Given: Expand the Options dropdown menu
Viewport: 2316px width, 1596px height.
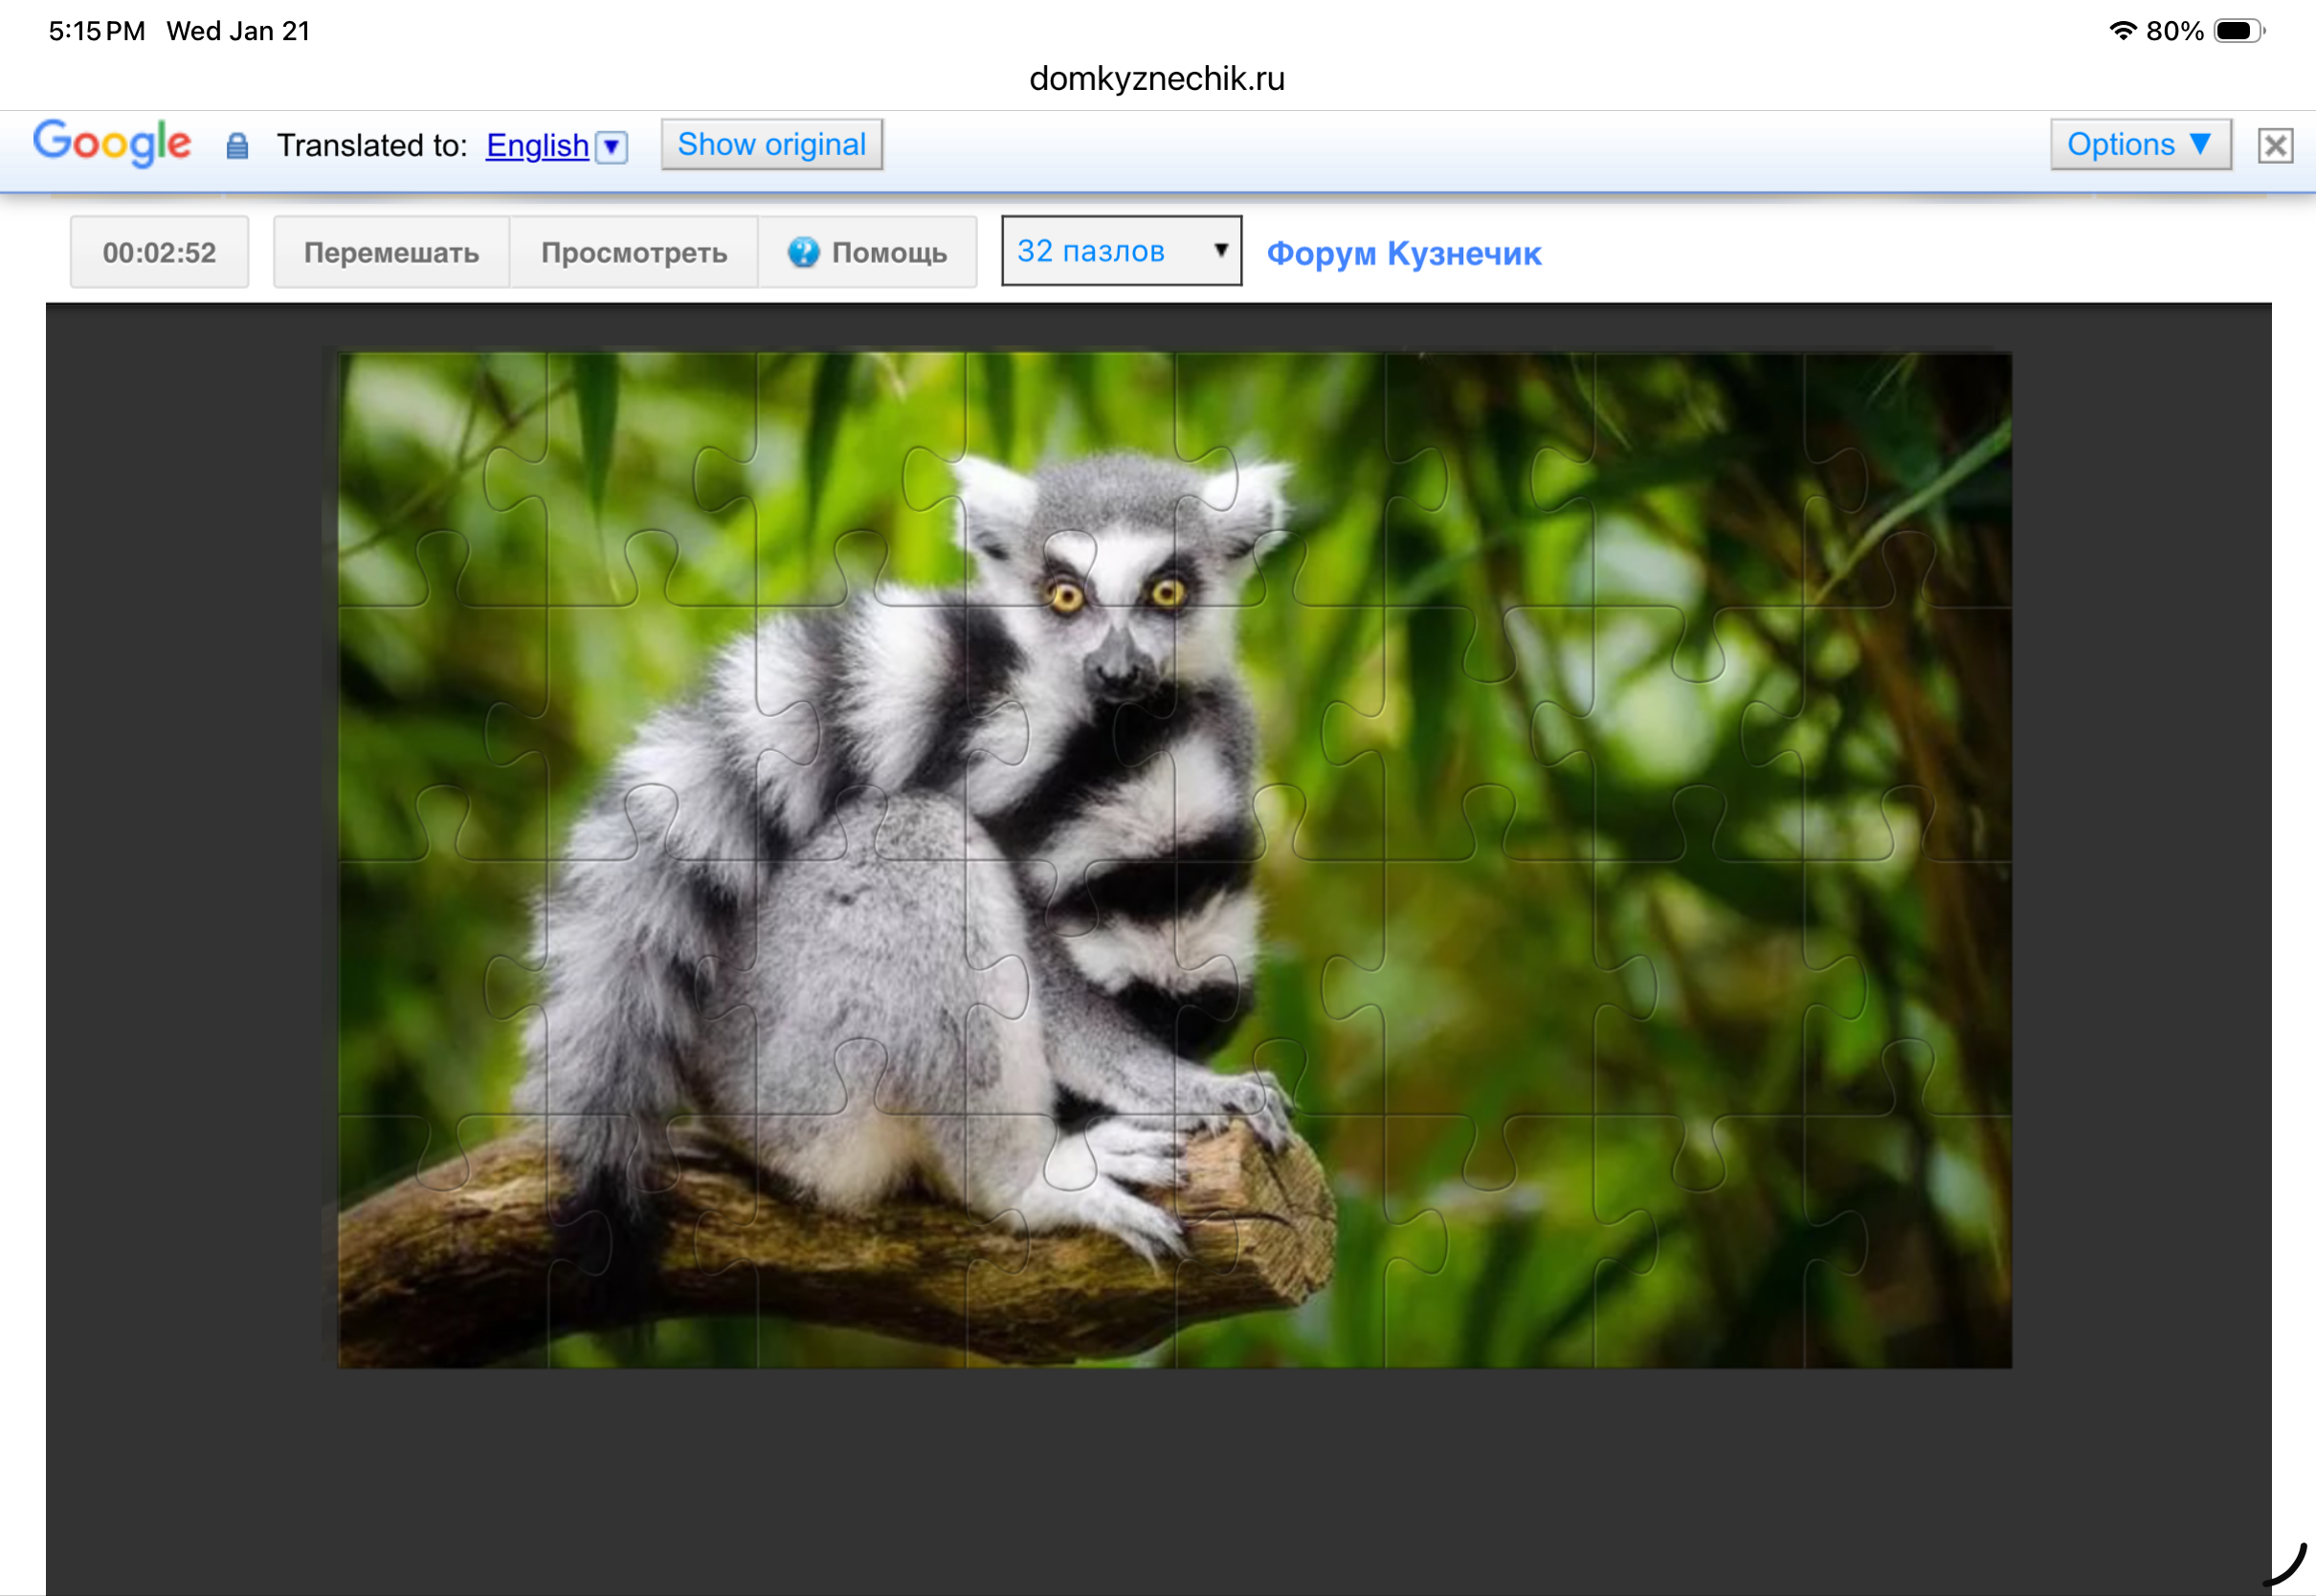Looking at the screenshot, I should tap(2140, 145).
